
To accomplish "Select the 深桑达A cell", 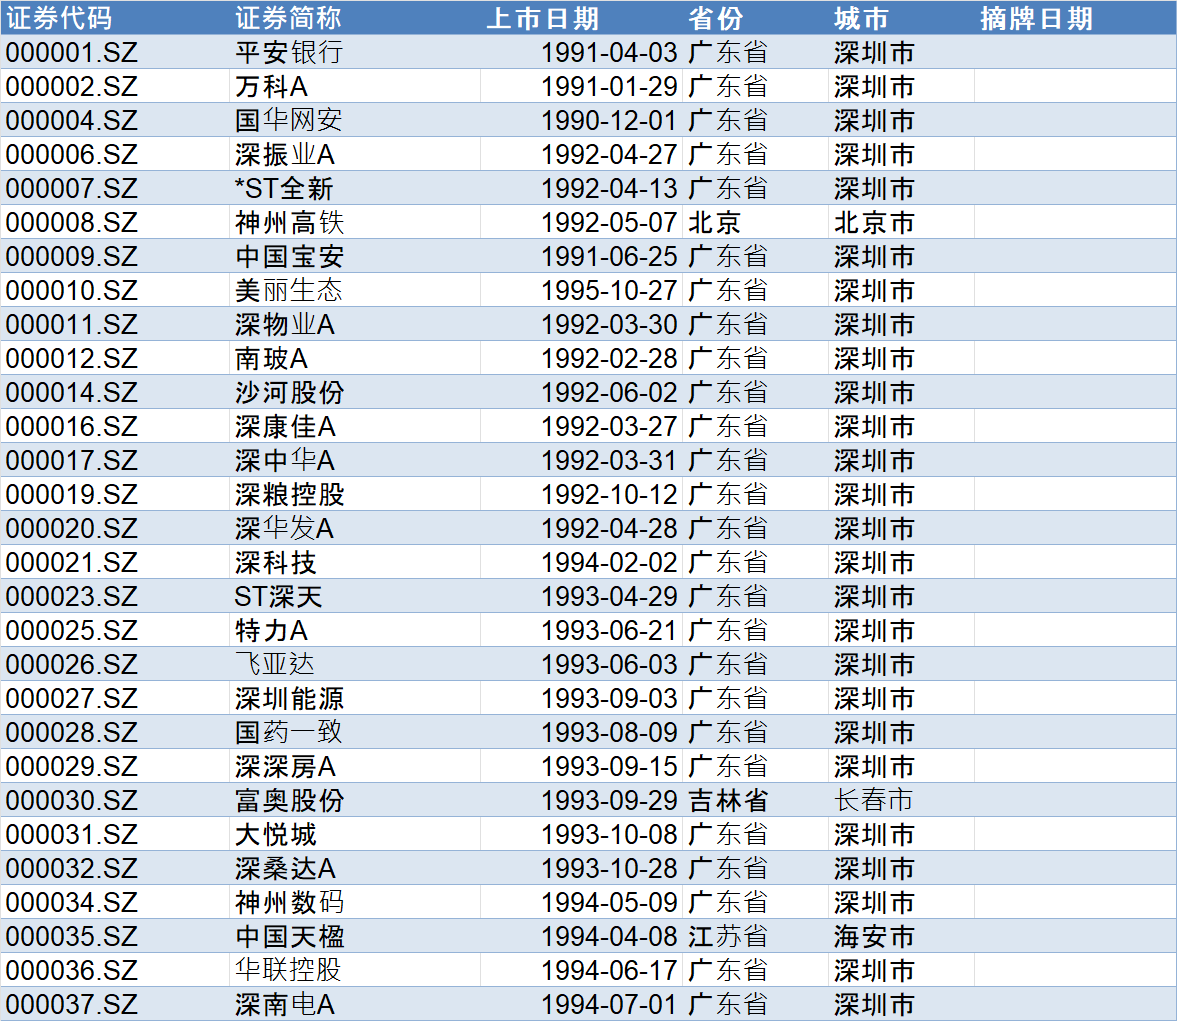I will (354, 868).
